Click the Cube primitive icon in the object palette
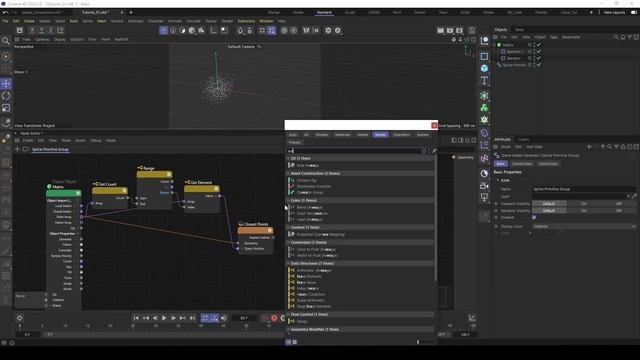Viewport: 640px width, 360px height. pos(484,68)
